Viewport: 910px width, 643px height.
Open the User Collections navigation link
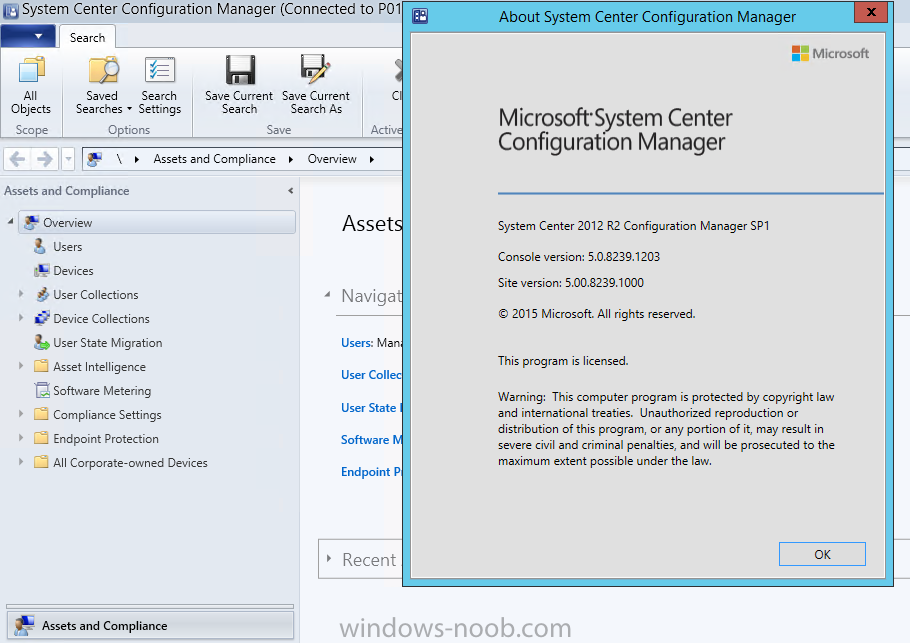click(371, 375)
